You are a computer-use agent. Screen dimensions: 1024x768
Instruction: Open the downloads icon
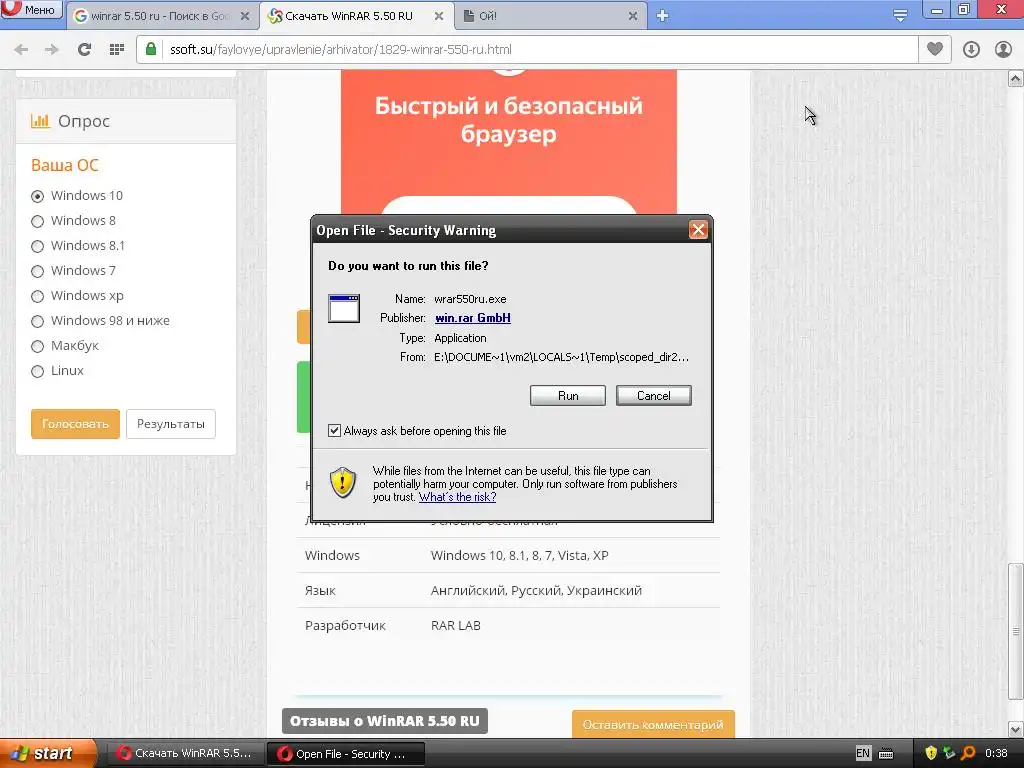(x=971, y=50)
